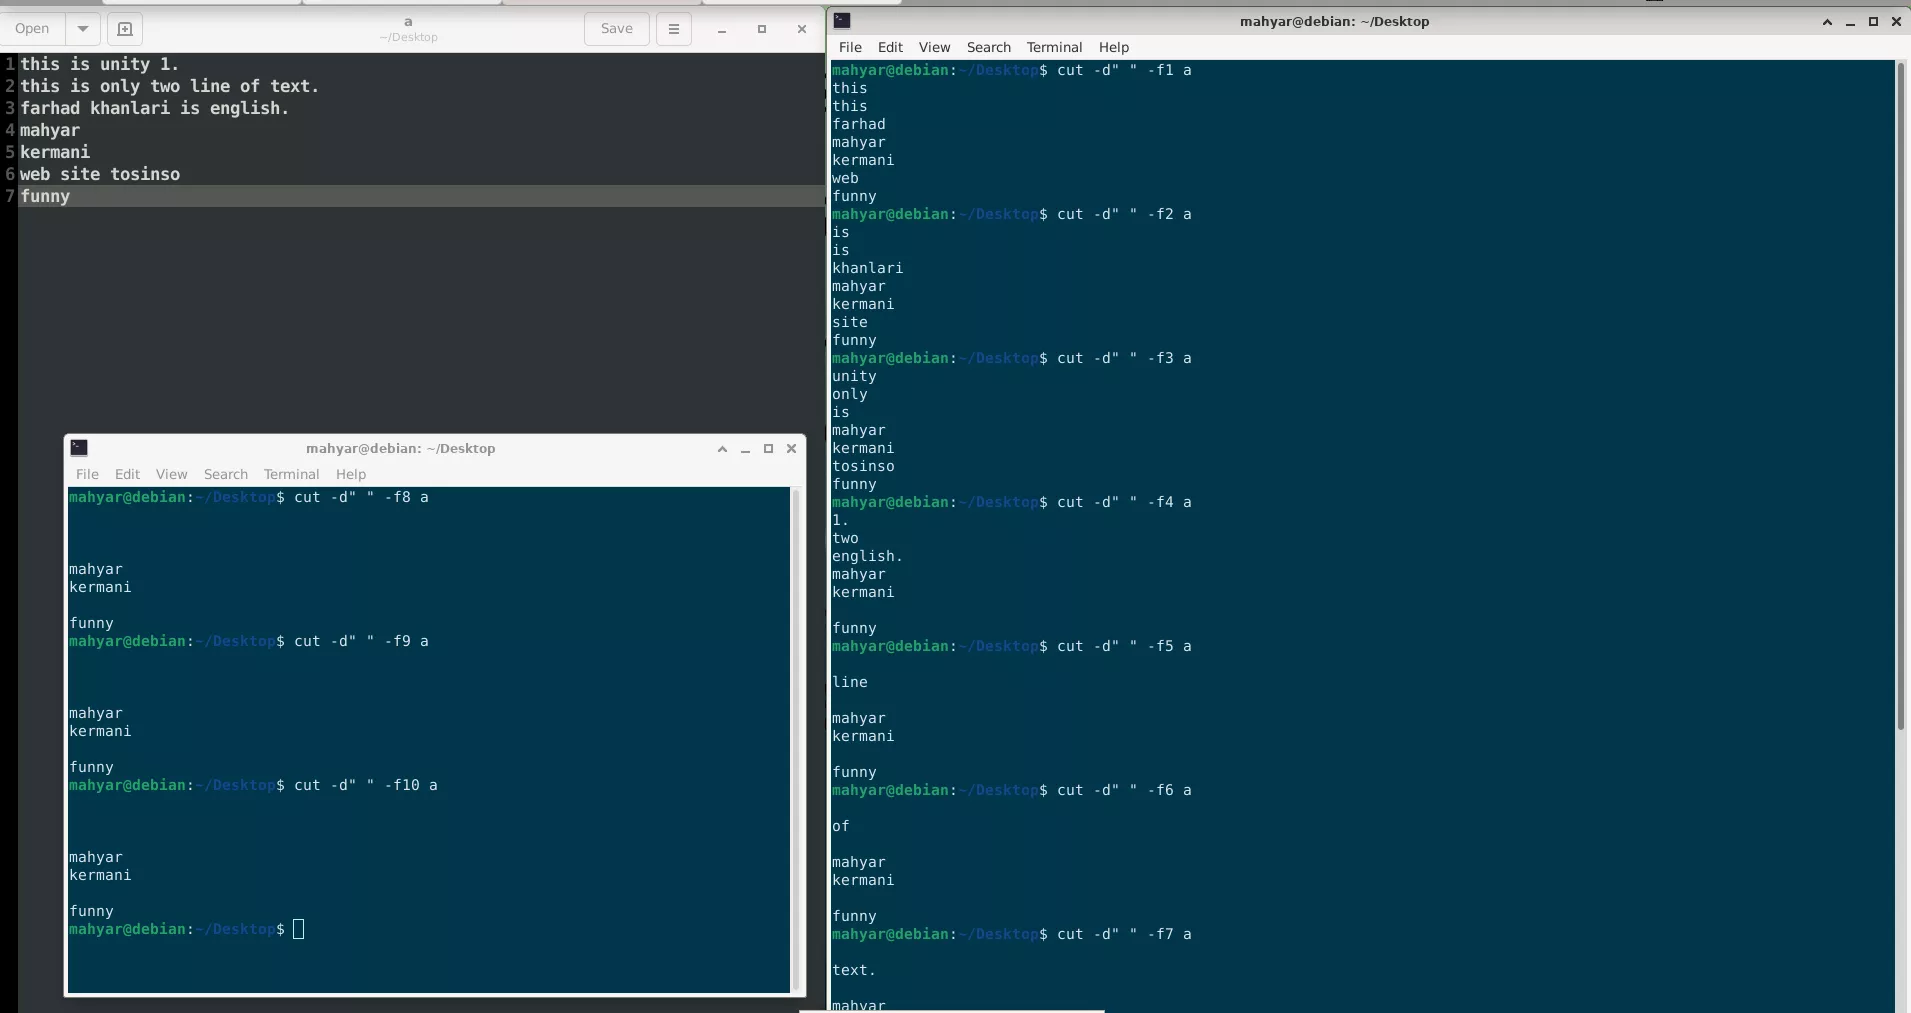
Task: Open File menu in the small terminal
Action: 87,474
